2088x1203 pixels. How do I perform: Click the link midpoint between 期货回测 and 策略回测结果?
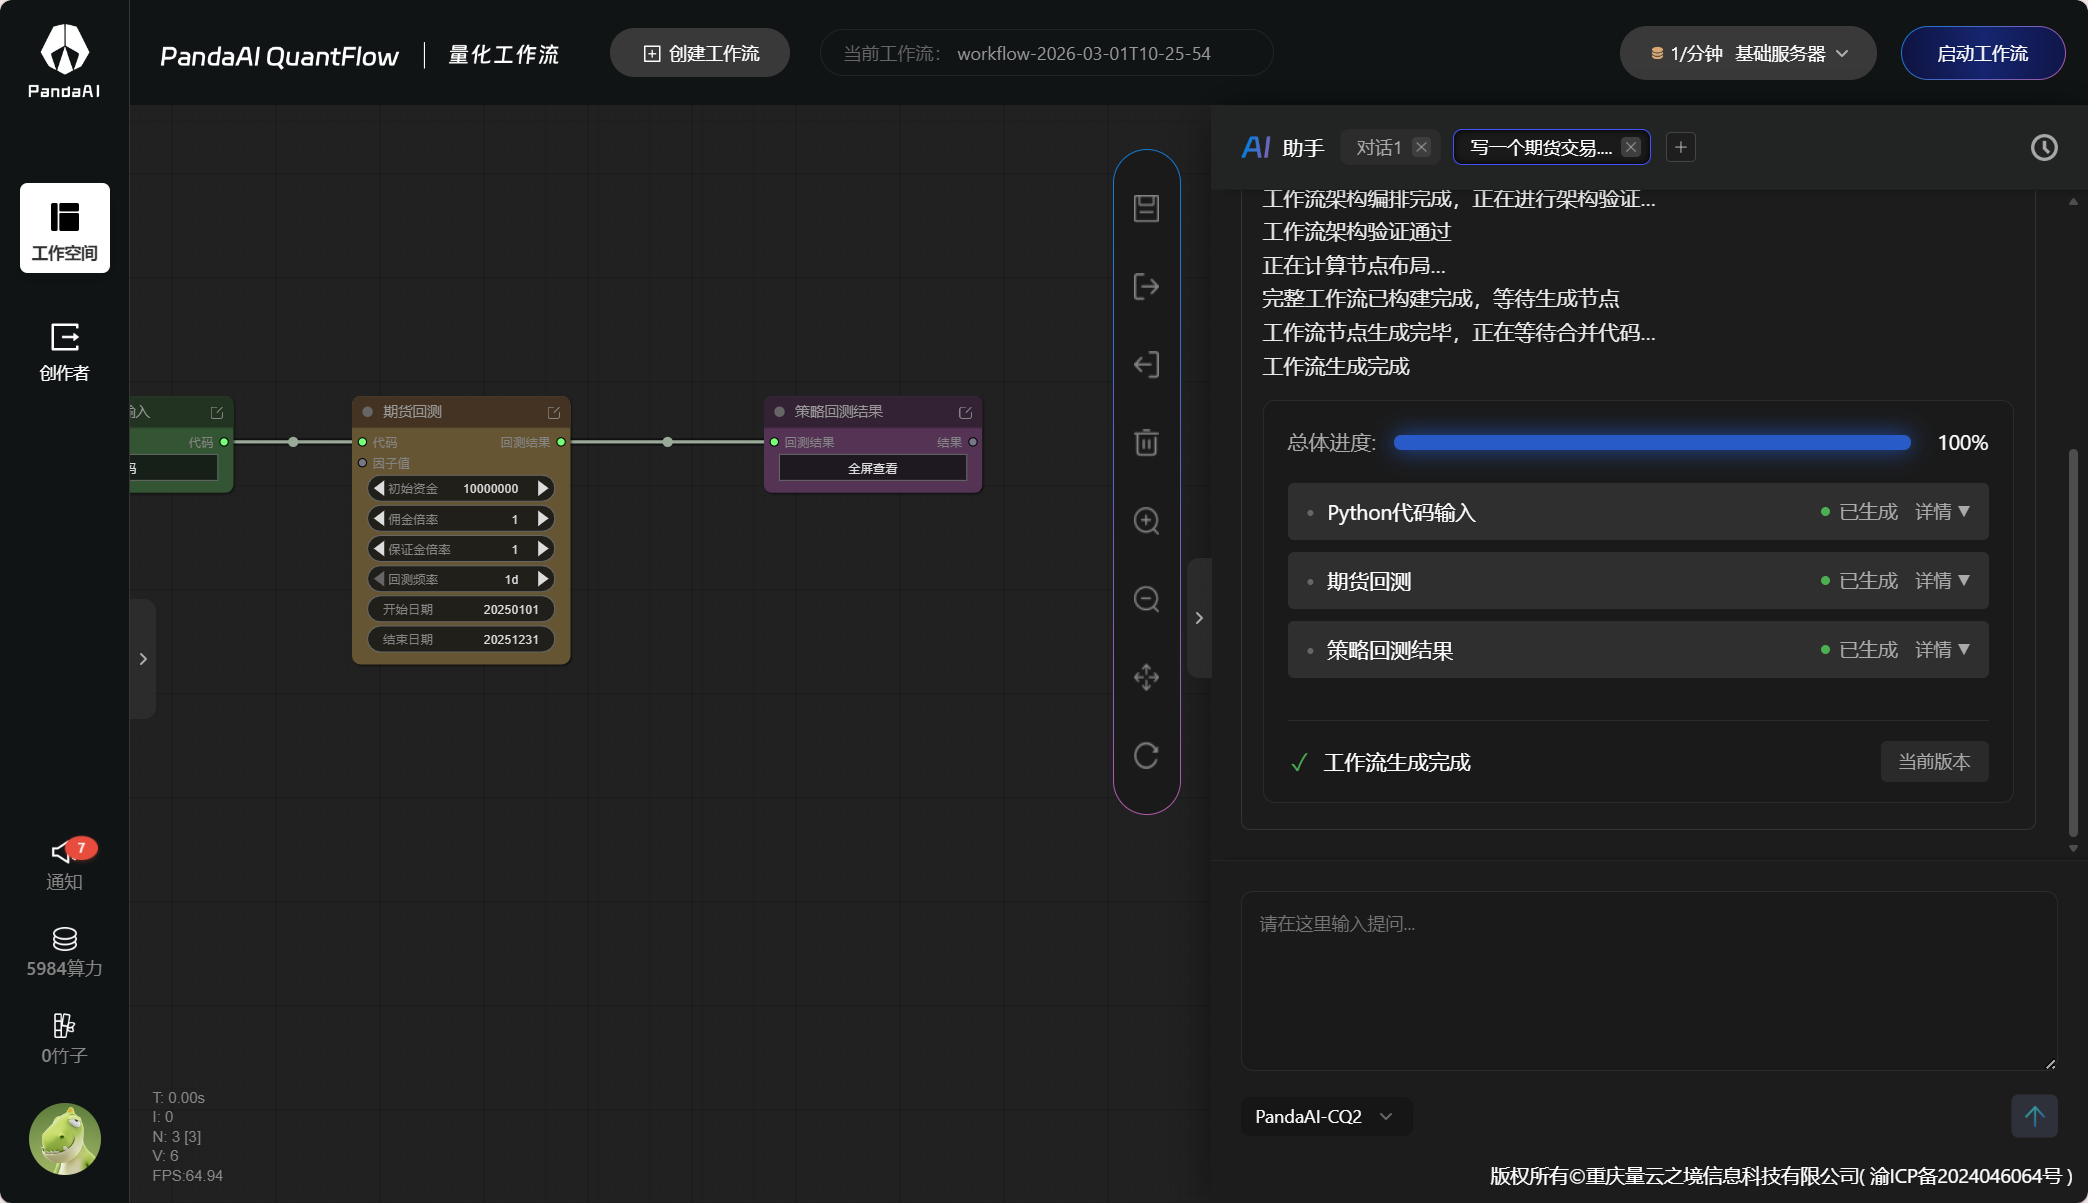(667, 442)
